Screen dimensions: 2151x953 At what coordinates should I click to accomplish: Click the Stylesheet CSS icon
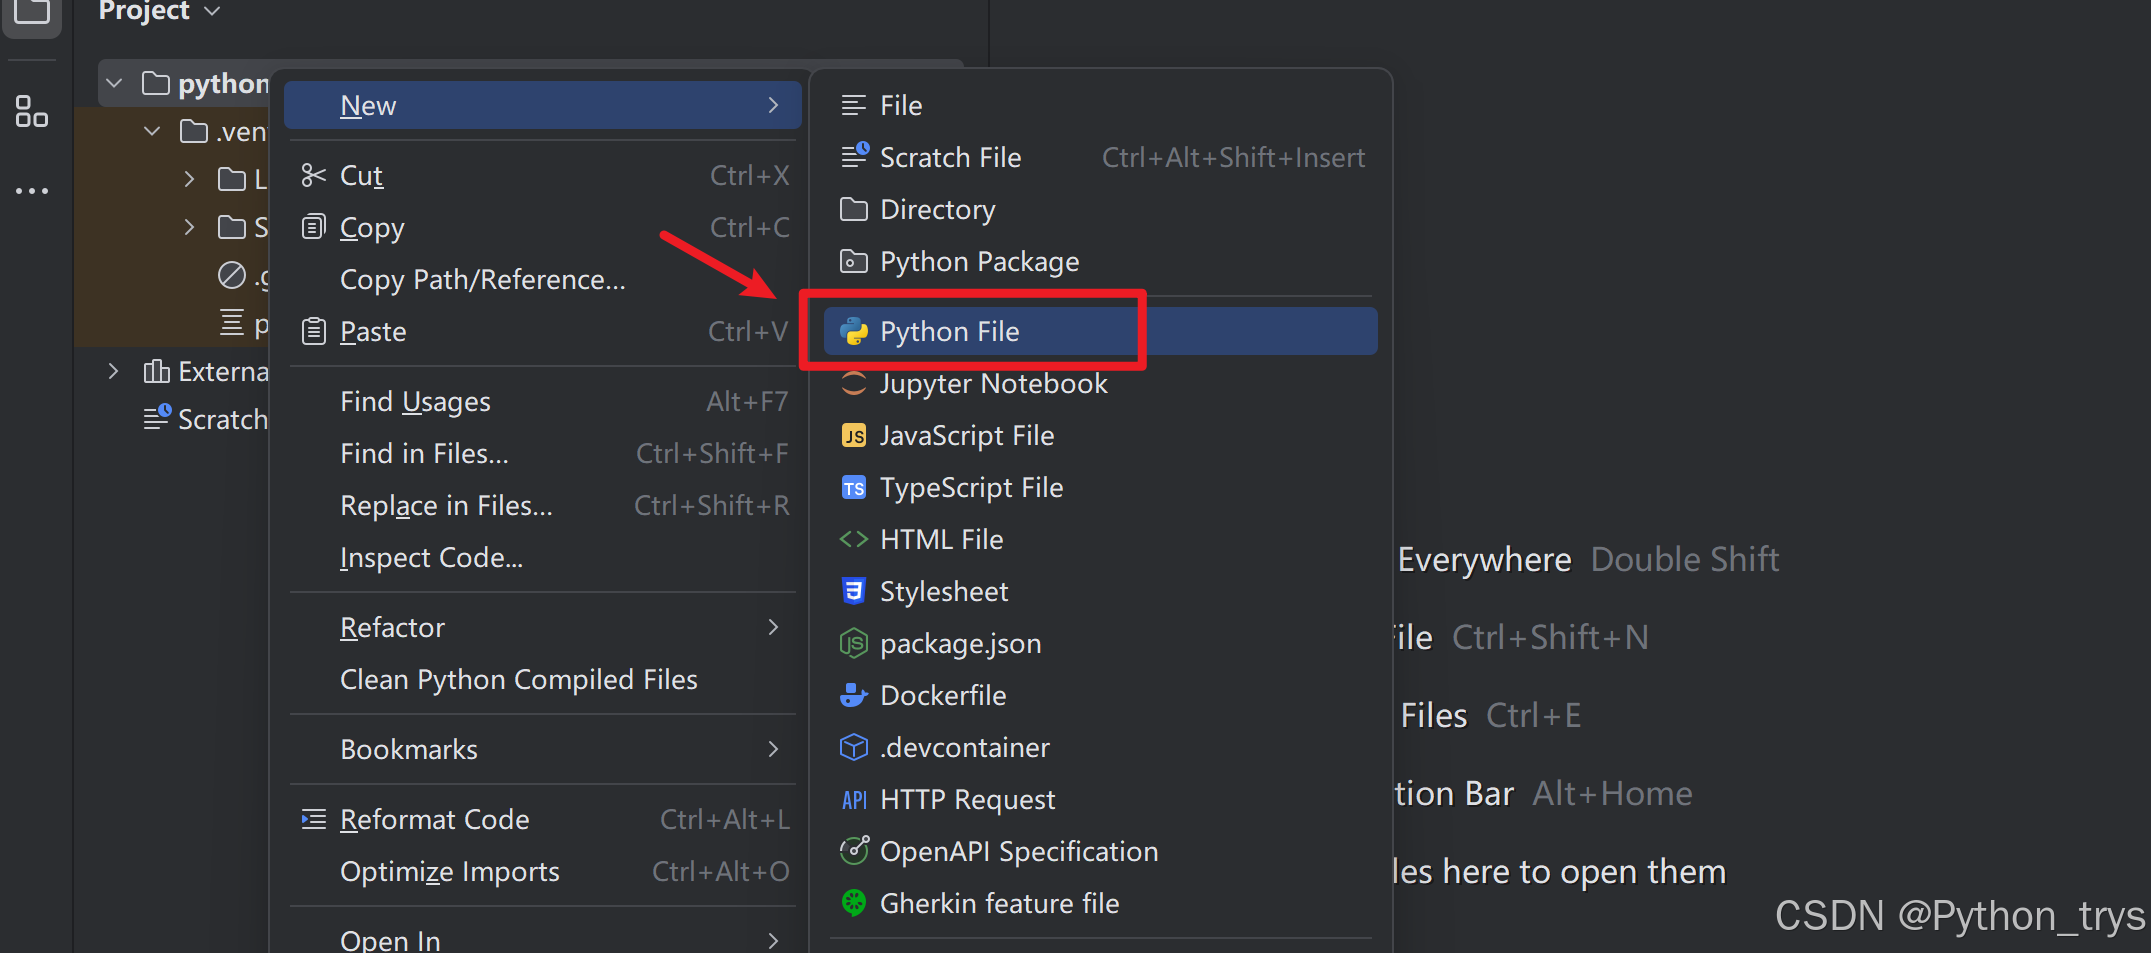[x=854, y=592]
